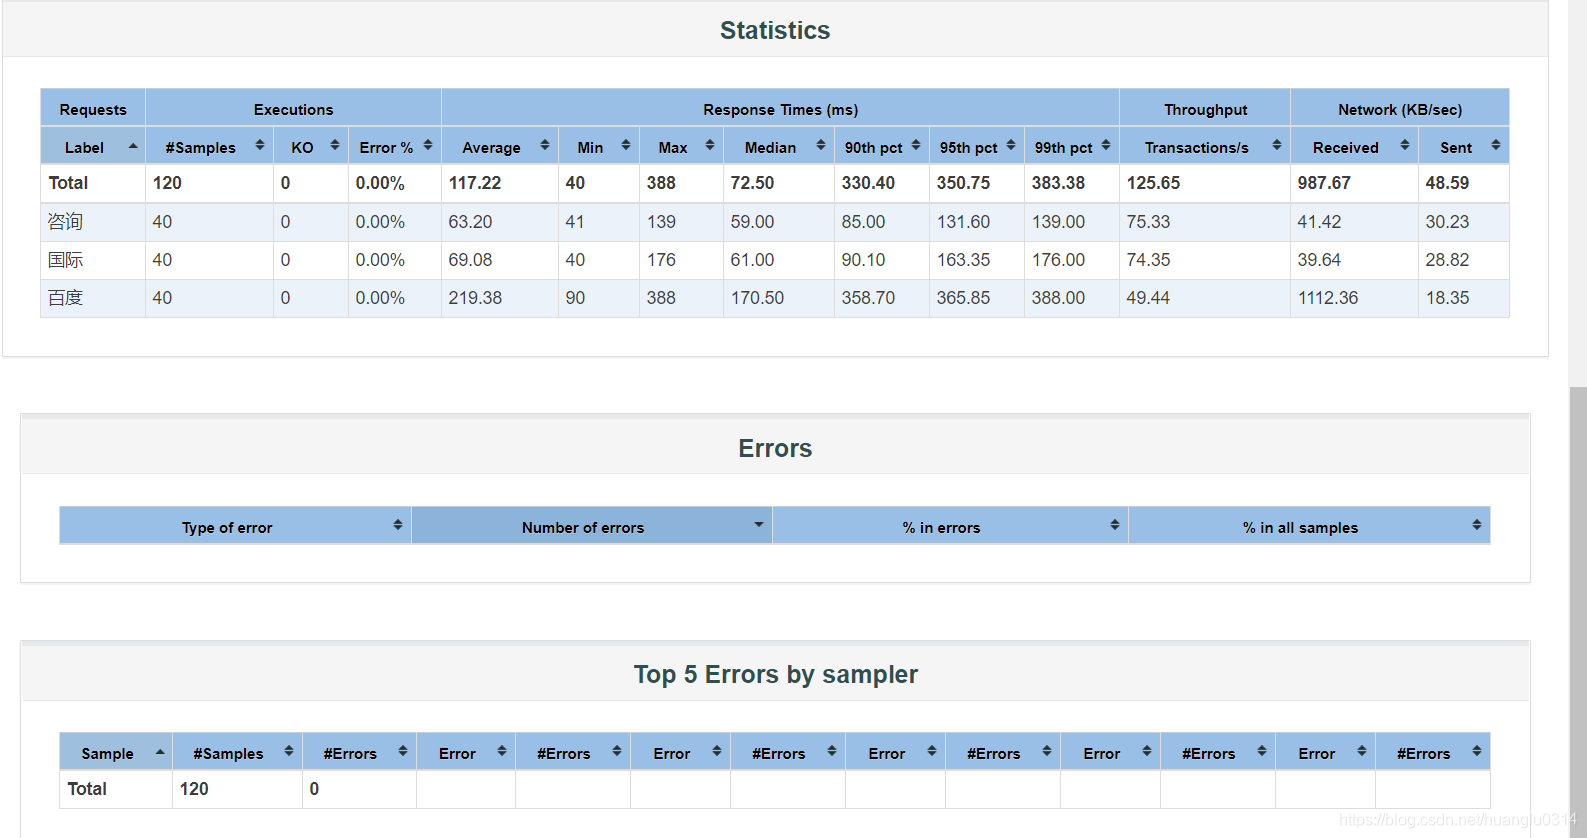
Task: Sort by 90th pct column arrows
Action: (916, 146)
